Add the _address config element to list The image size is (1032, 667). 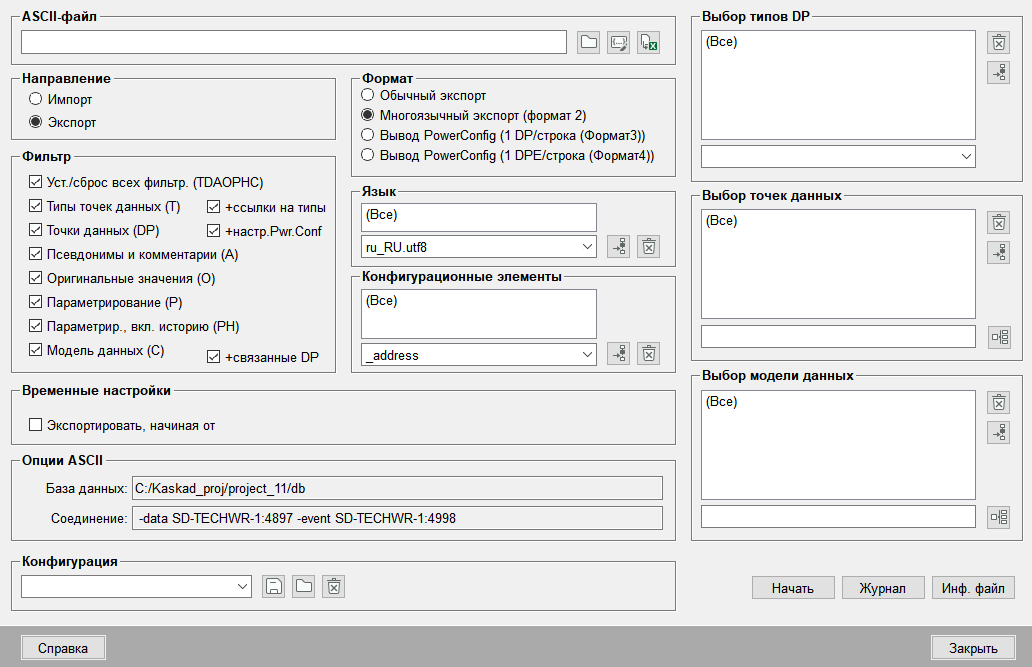[619, 354]
